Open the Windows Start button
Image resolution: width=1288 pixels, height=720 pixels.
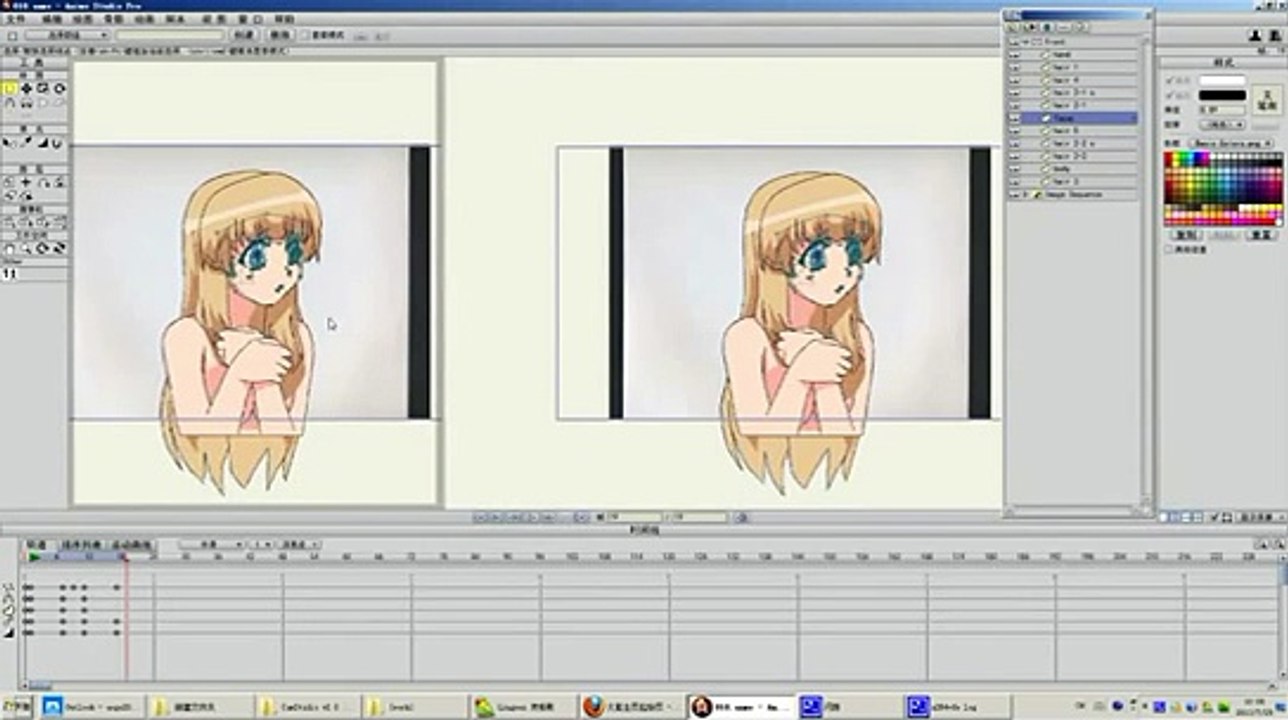click(16, 707)
